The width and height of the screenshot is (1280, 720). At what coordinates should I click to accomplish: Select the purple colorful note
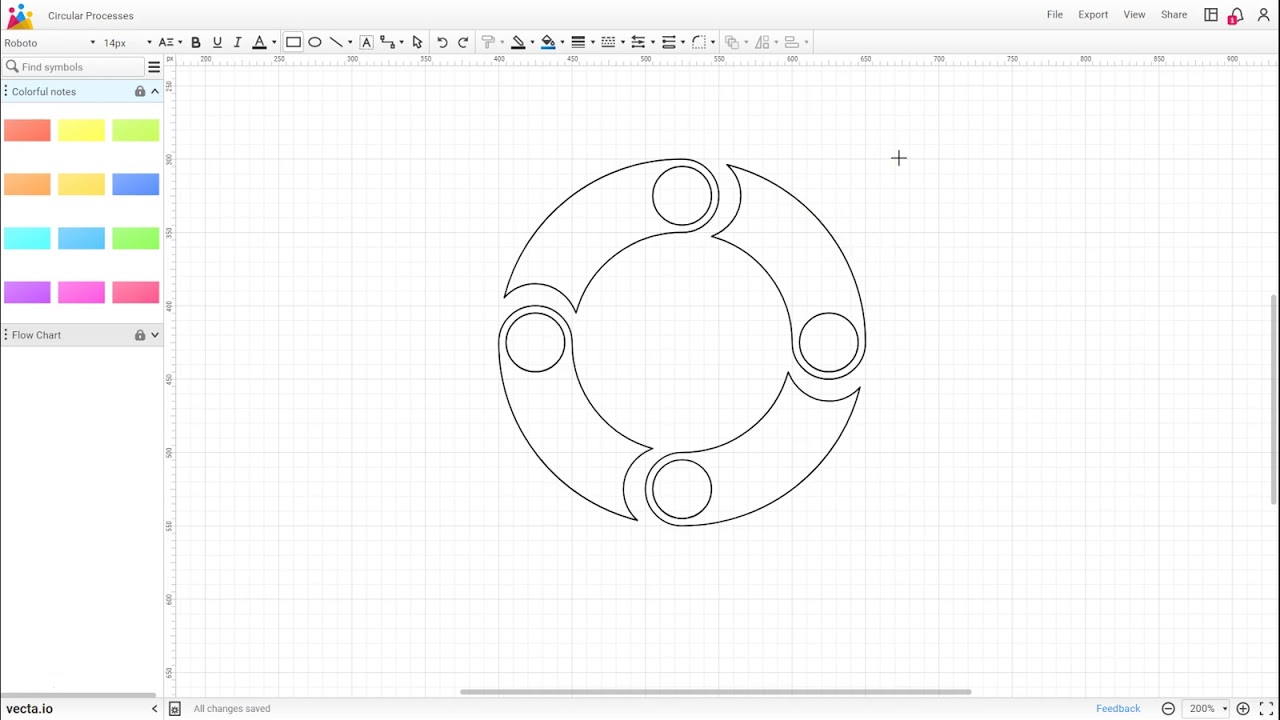(27, 292)
